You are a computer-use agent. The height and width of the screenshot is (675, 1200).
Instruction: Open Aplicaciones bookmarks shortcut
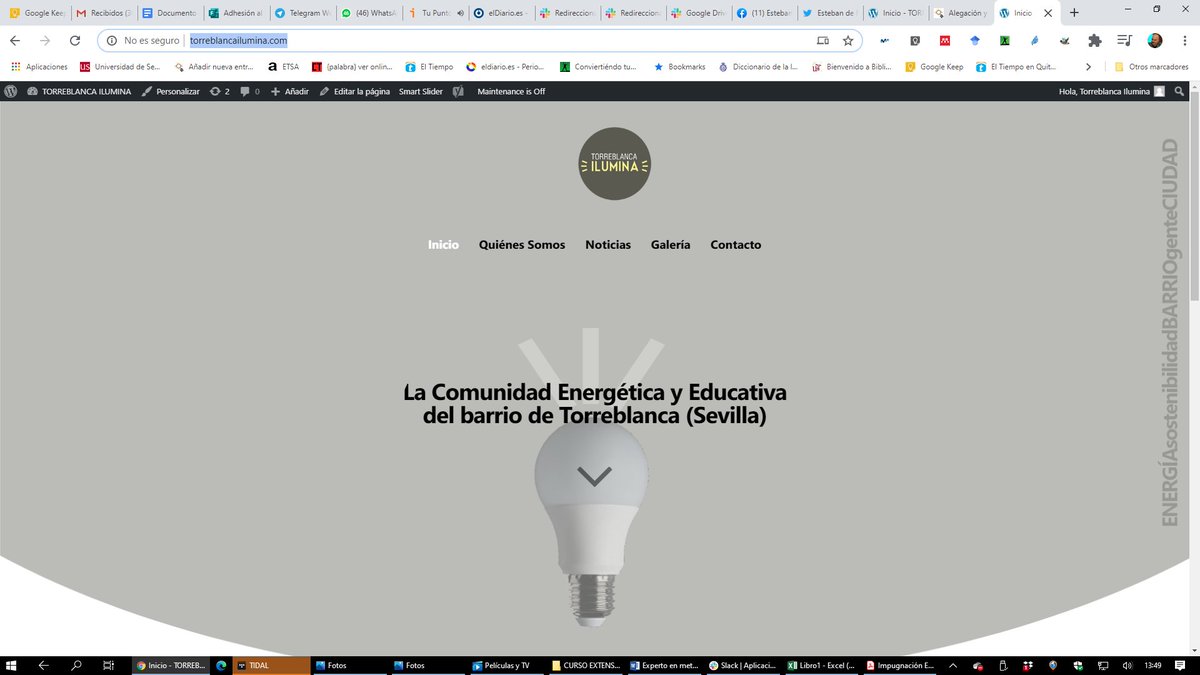coord(40,67)
